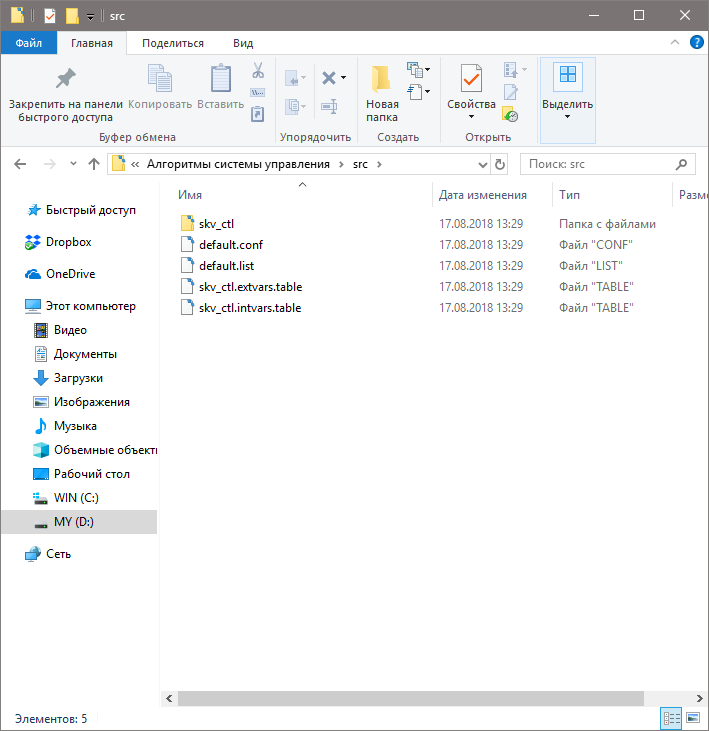Screen dimensions: 709x731
Task: Open Dropbox in the navigation pane
Action: (68, 242)
